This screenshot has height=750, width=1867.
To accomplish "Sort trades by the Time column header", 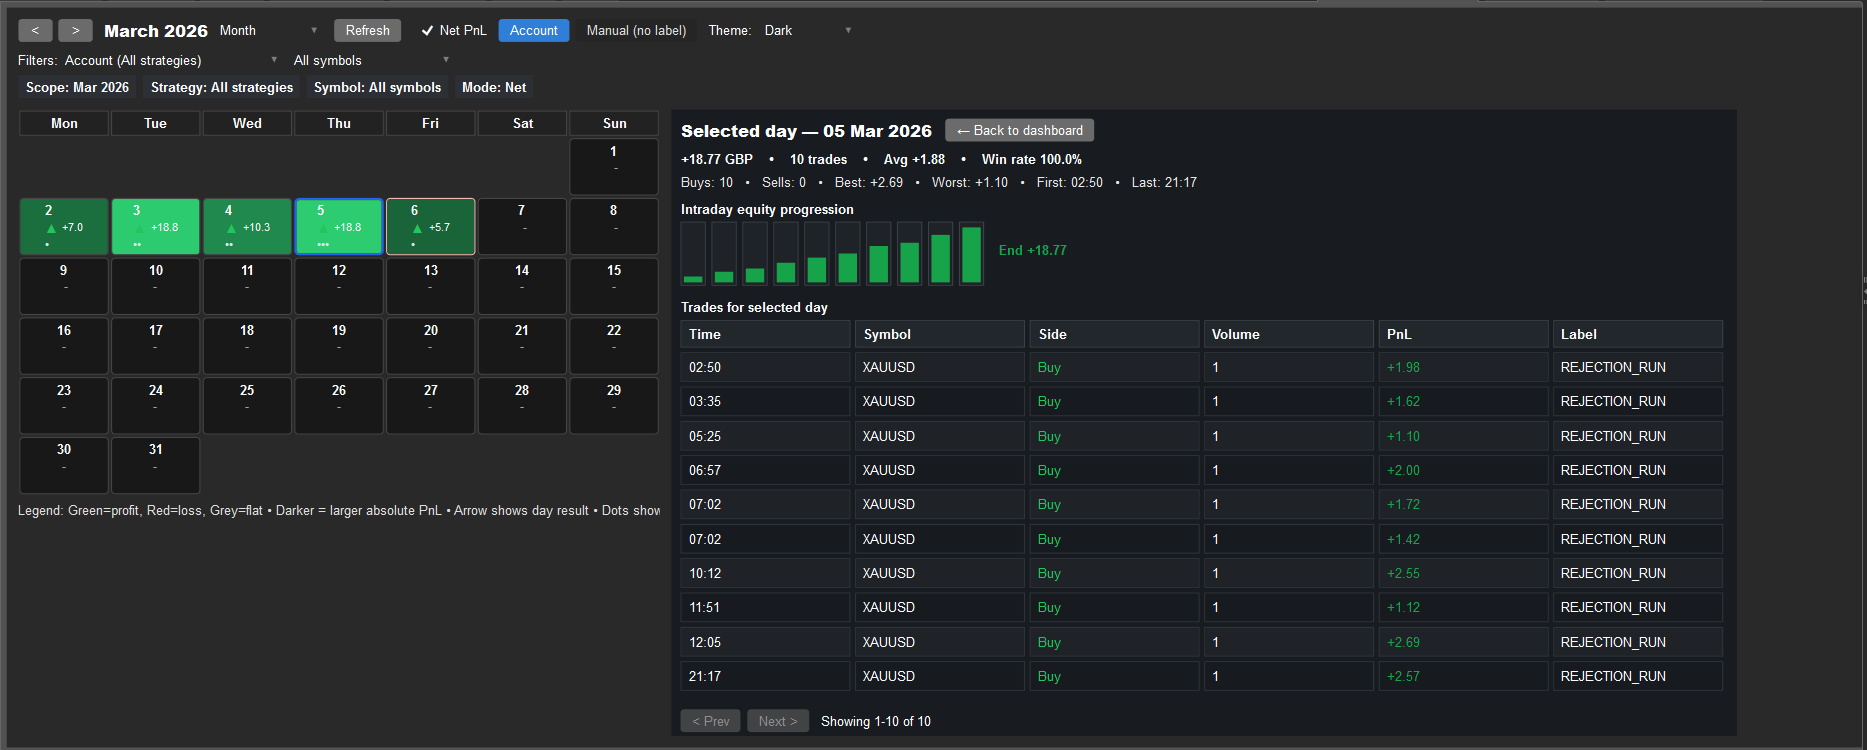I will (x=765, y=334).
